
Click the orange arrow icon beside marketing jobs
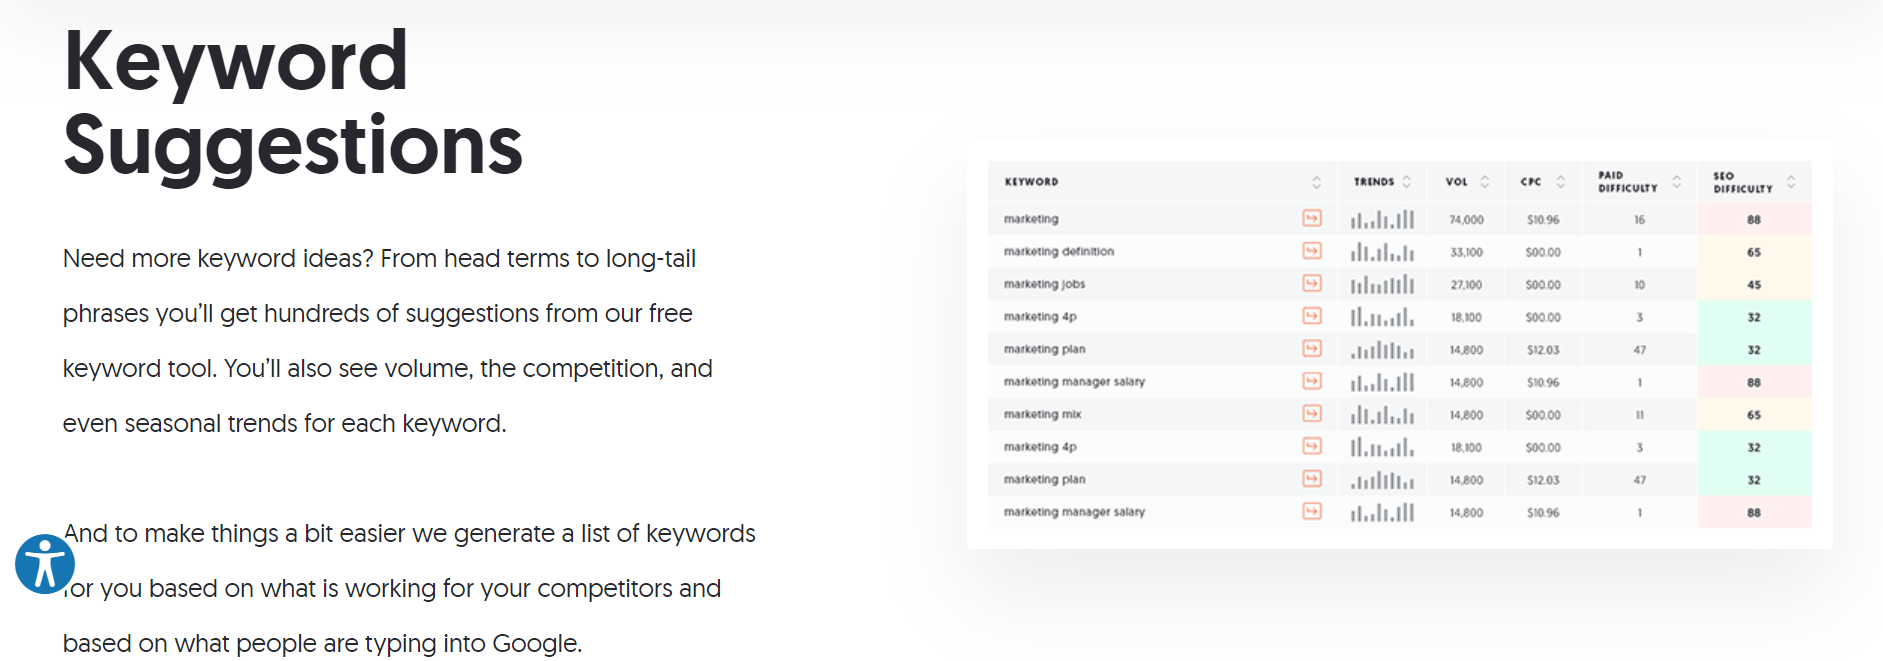click(1312, 284)
